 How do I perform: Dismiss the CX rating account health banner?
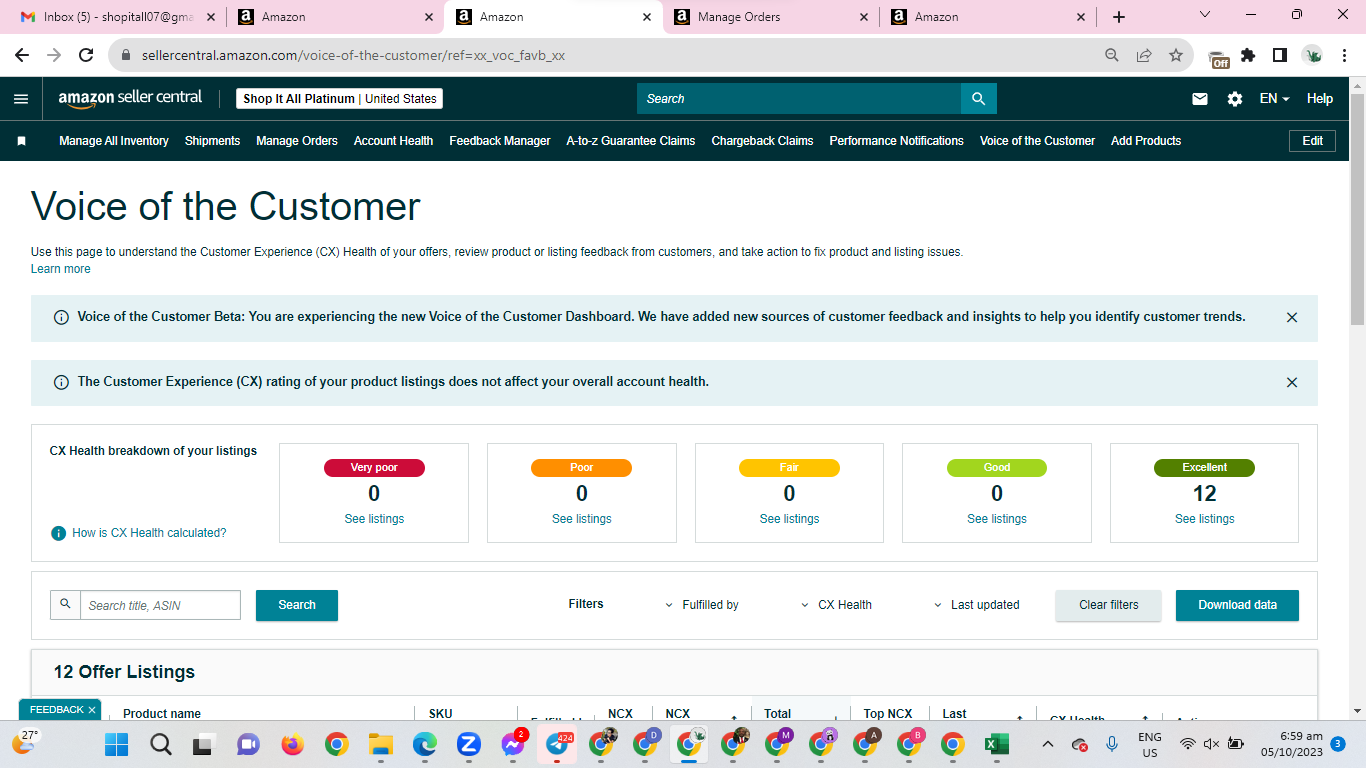(x=1292, y=382)
